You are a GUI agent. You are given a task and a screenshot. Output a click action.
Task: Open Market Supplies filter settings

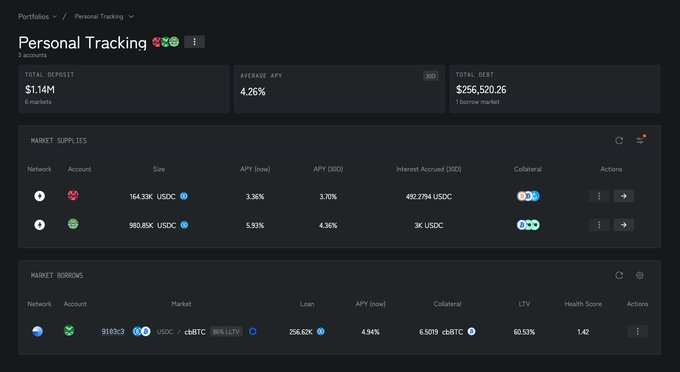pyautogui.click(x=640, y=140)
